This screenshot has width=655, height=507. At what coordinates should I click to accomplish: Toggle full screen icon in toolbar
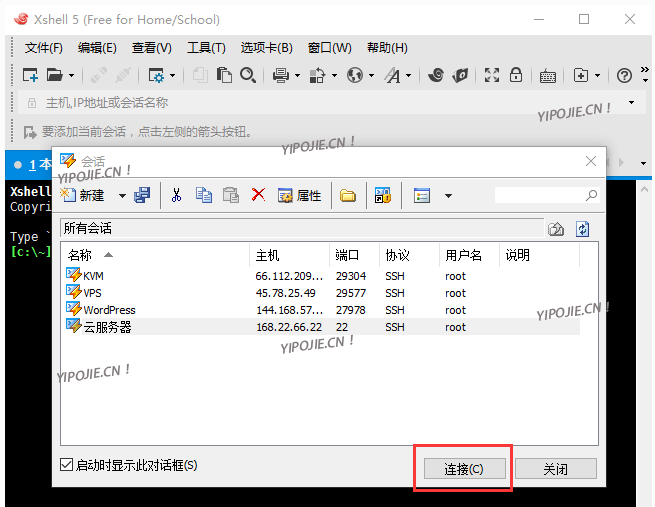tap(492, 75)
